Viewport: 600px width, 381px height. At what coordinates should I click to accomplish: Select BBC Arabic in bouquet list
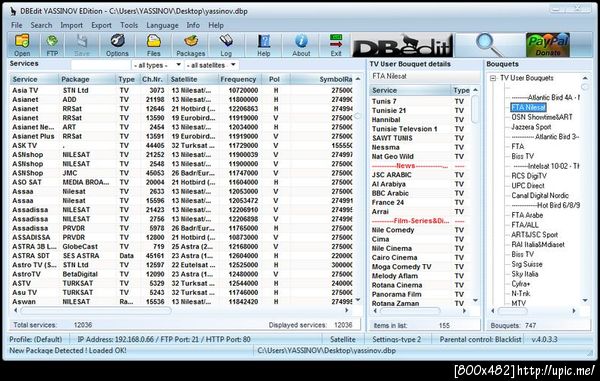(419, 193)
